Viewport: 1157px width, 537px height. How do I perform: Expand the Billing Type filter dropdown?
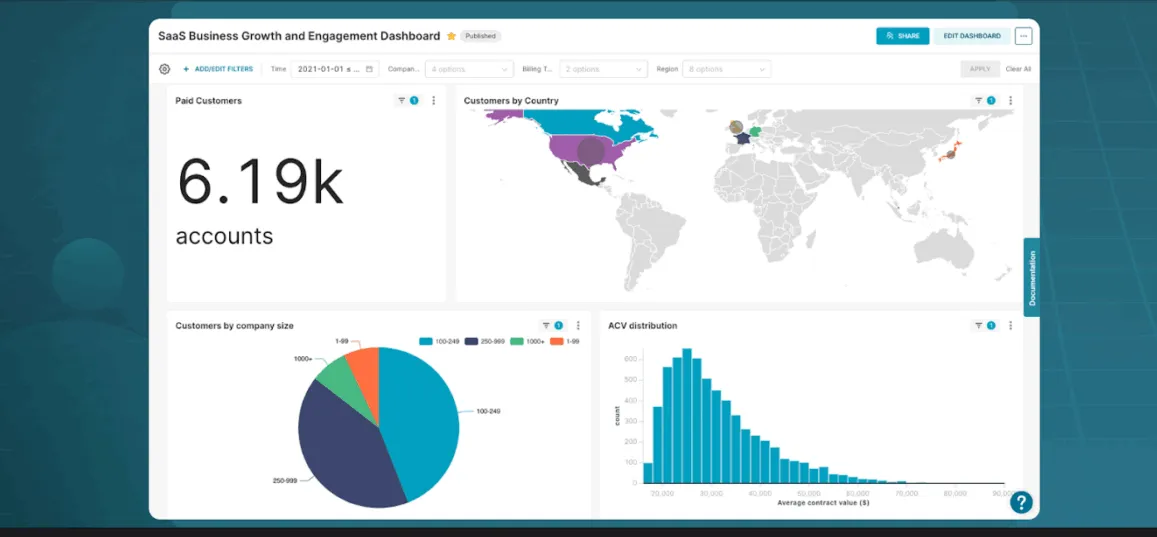[x=604, y=69]
